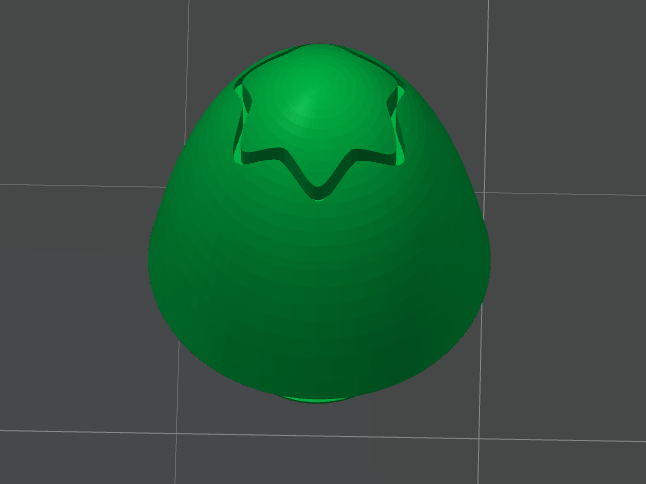
Task: Click the grid intersection at bottom right of egg
Action: 478,438
